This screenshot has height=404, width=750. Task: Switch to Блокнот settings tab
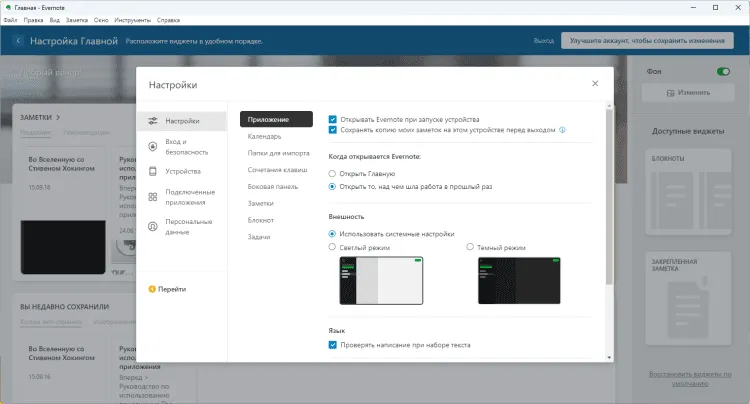click(x=261, y=220)
